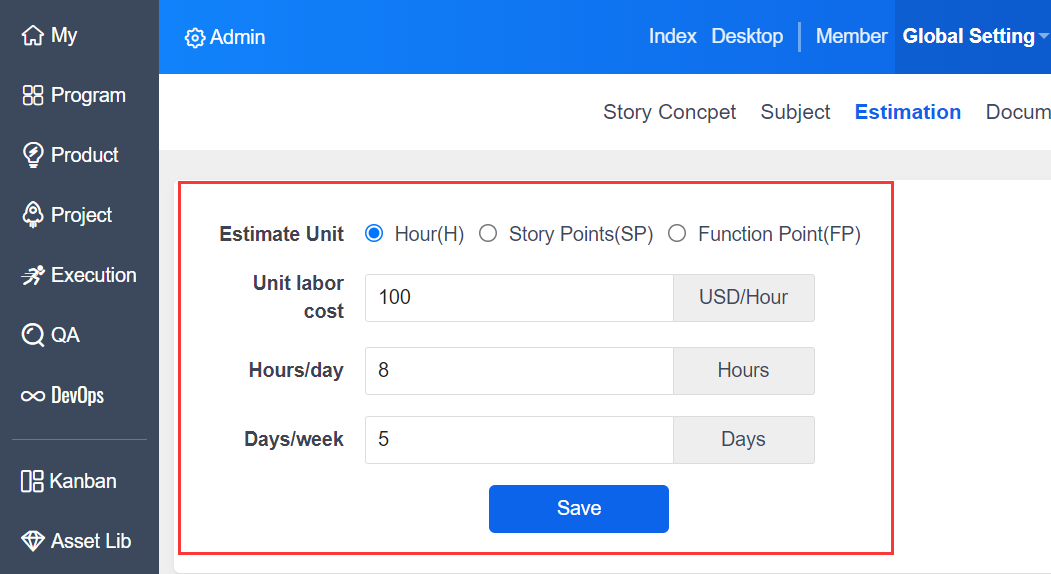The image size is (1051, 574).
Task: Open QA through its sidebar icon
Action: tap(33, 335)
